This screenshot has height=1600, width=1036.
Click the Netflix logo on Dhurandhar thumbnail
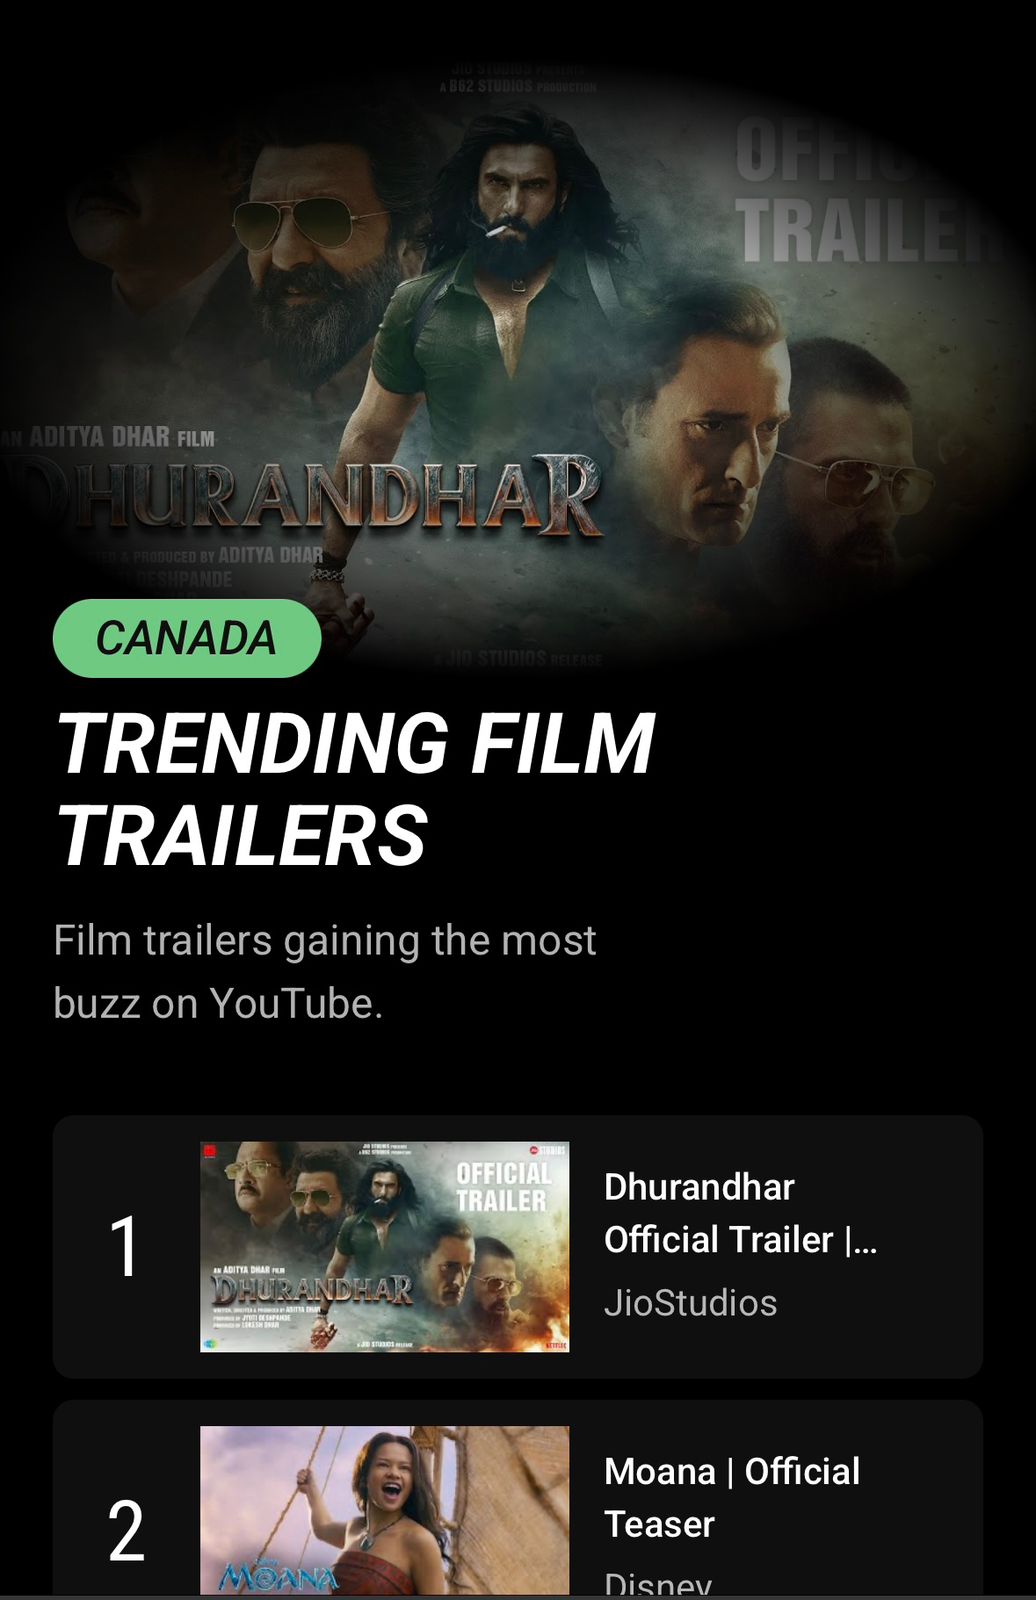pyautogui.click(x=556, y=1346)
